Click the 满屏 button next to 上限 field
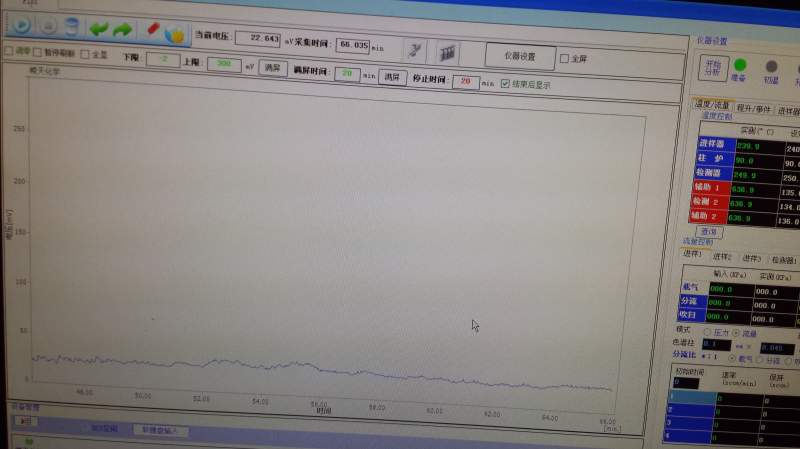The image size is (800, 449). point(272,68)
